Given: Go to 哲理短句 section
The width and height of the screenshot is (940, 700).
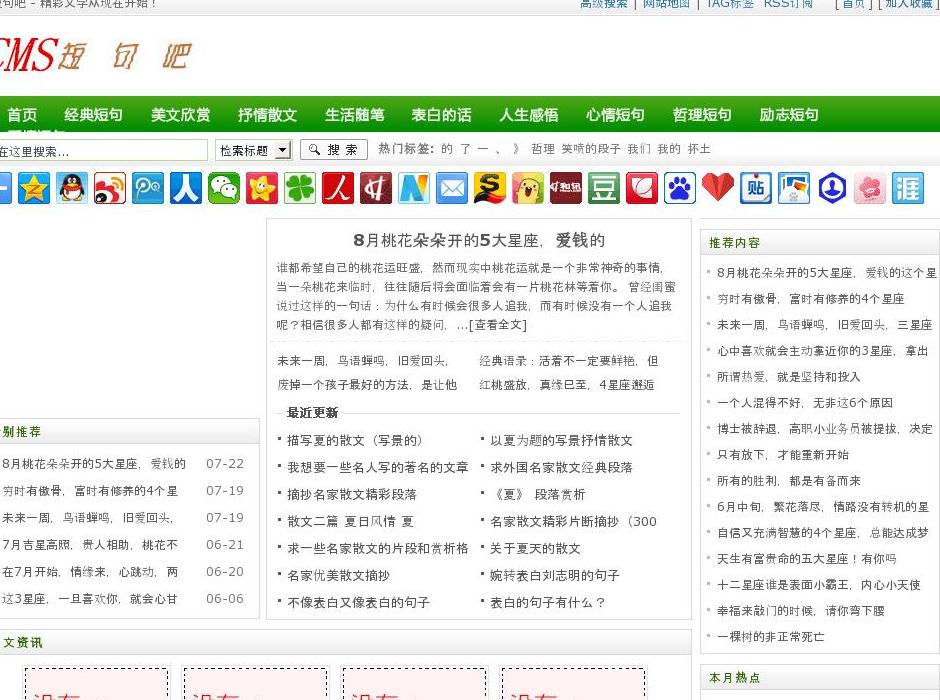Looking at the screenshot, I should pyautogui.click(x=702, y=114).
